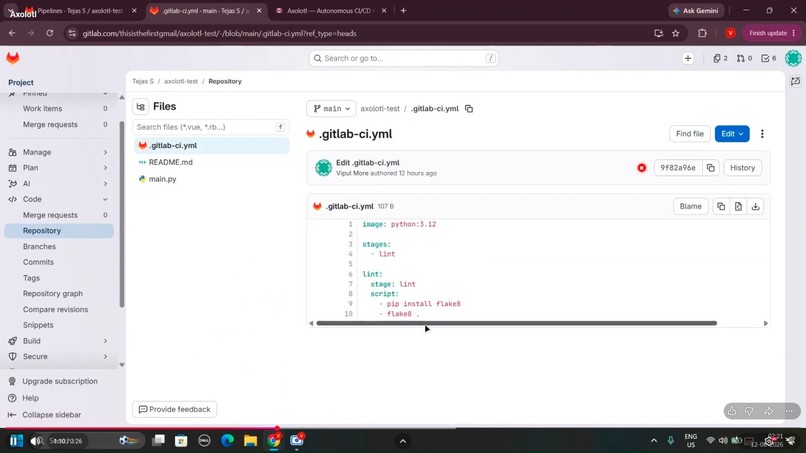Open File Explorer from taskbar
The width and height of the screenshot is (806, 453).
250,441
